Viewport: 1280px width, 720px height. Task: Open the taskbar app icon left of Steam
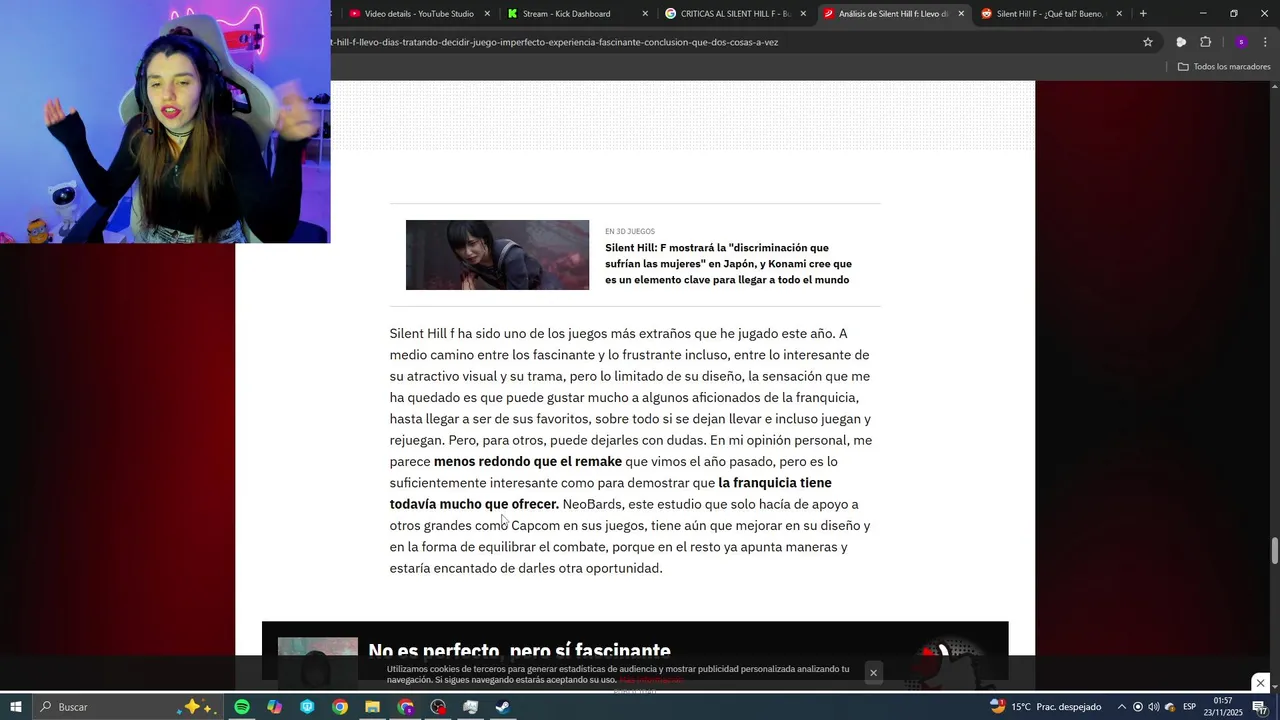point(470,707)
